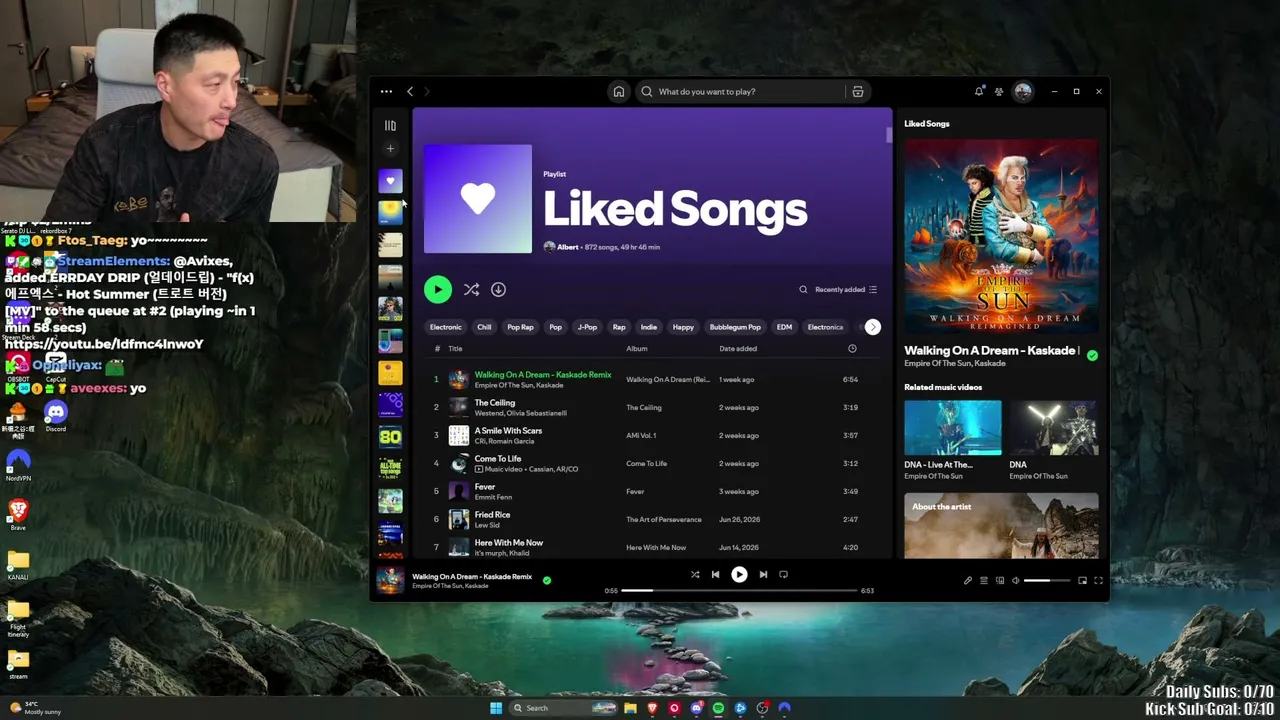Open the Recently added sort dropdown
The height and width of the screenshot is (720, 1280).
846,290
